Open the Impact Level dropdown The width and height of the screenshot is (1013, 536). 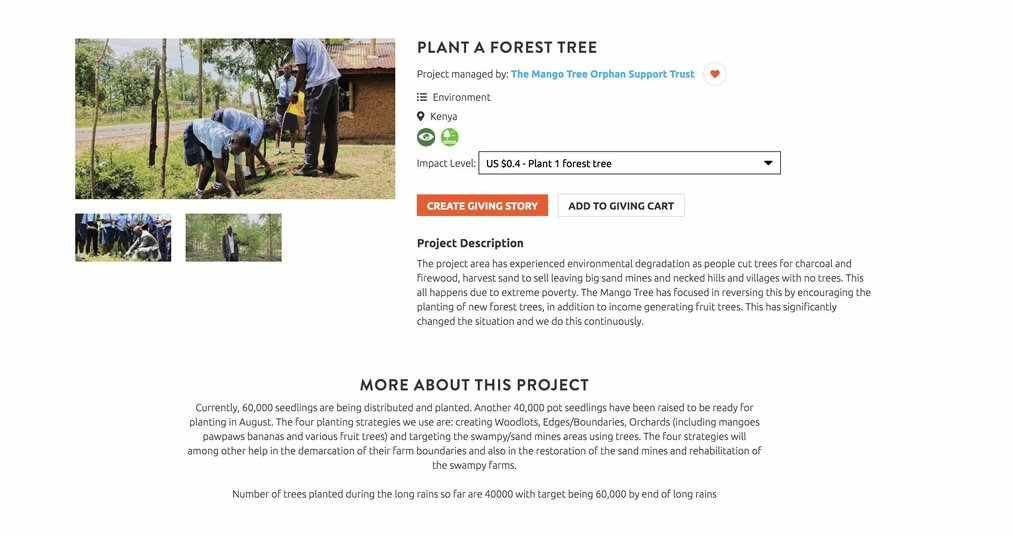629,163
